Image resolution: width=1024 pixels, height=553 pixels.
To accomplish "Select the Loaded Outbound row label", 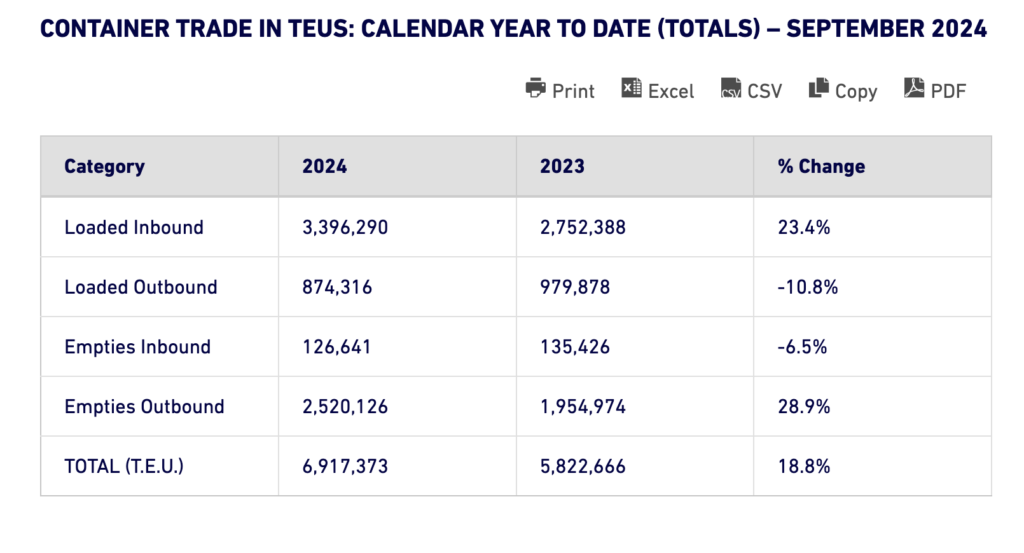I will coord(141,287).
